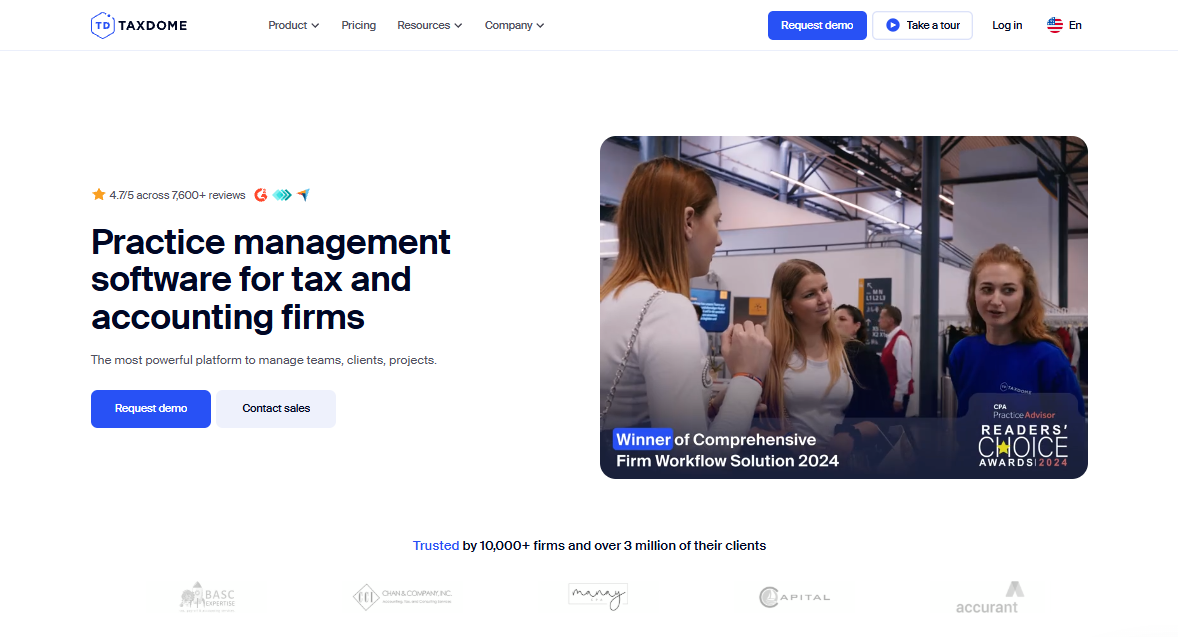Click the Contact sales button
The image size is (1178, 637).
(276, 409)
